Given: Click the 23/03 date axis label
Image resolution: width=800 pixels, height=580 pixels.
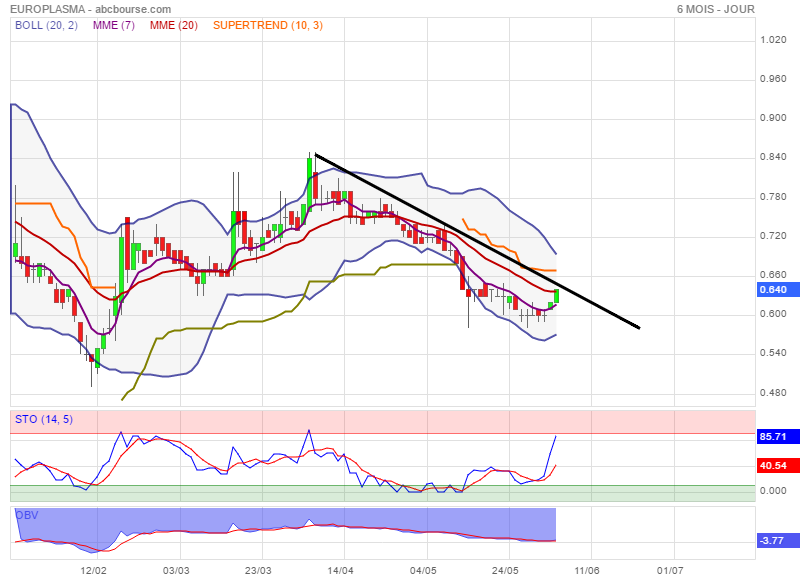Looking at the screenshot, I should 258,570.
